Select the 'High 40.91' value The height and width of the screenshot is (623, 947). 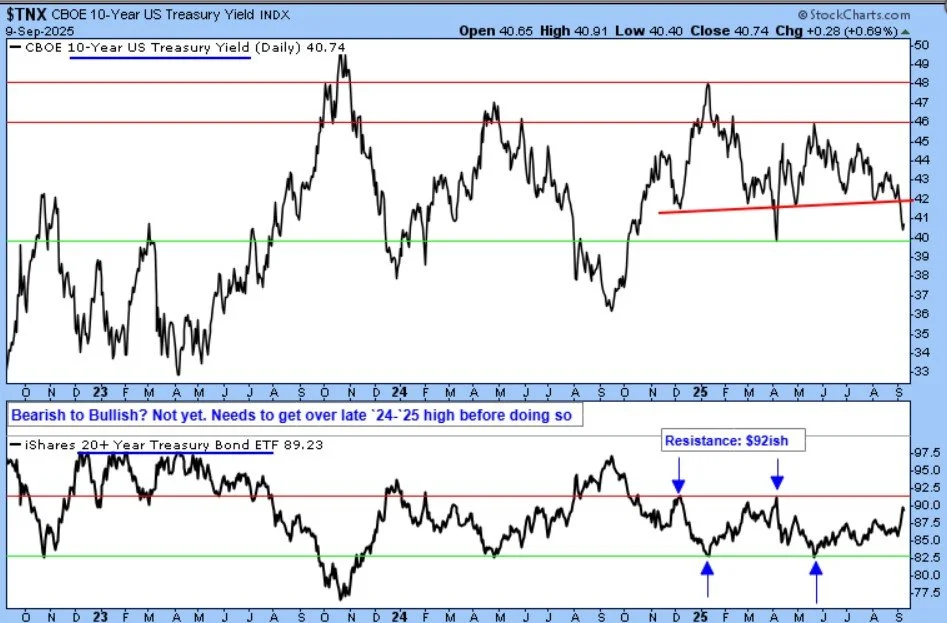pyautogui.click(x=574, y=31)
